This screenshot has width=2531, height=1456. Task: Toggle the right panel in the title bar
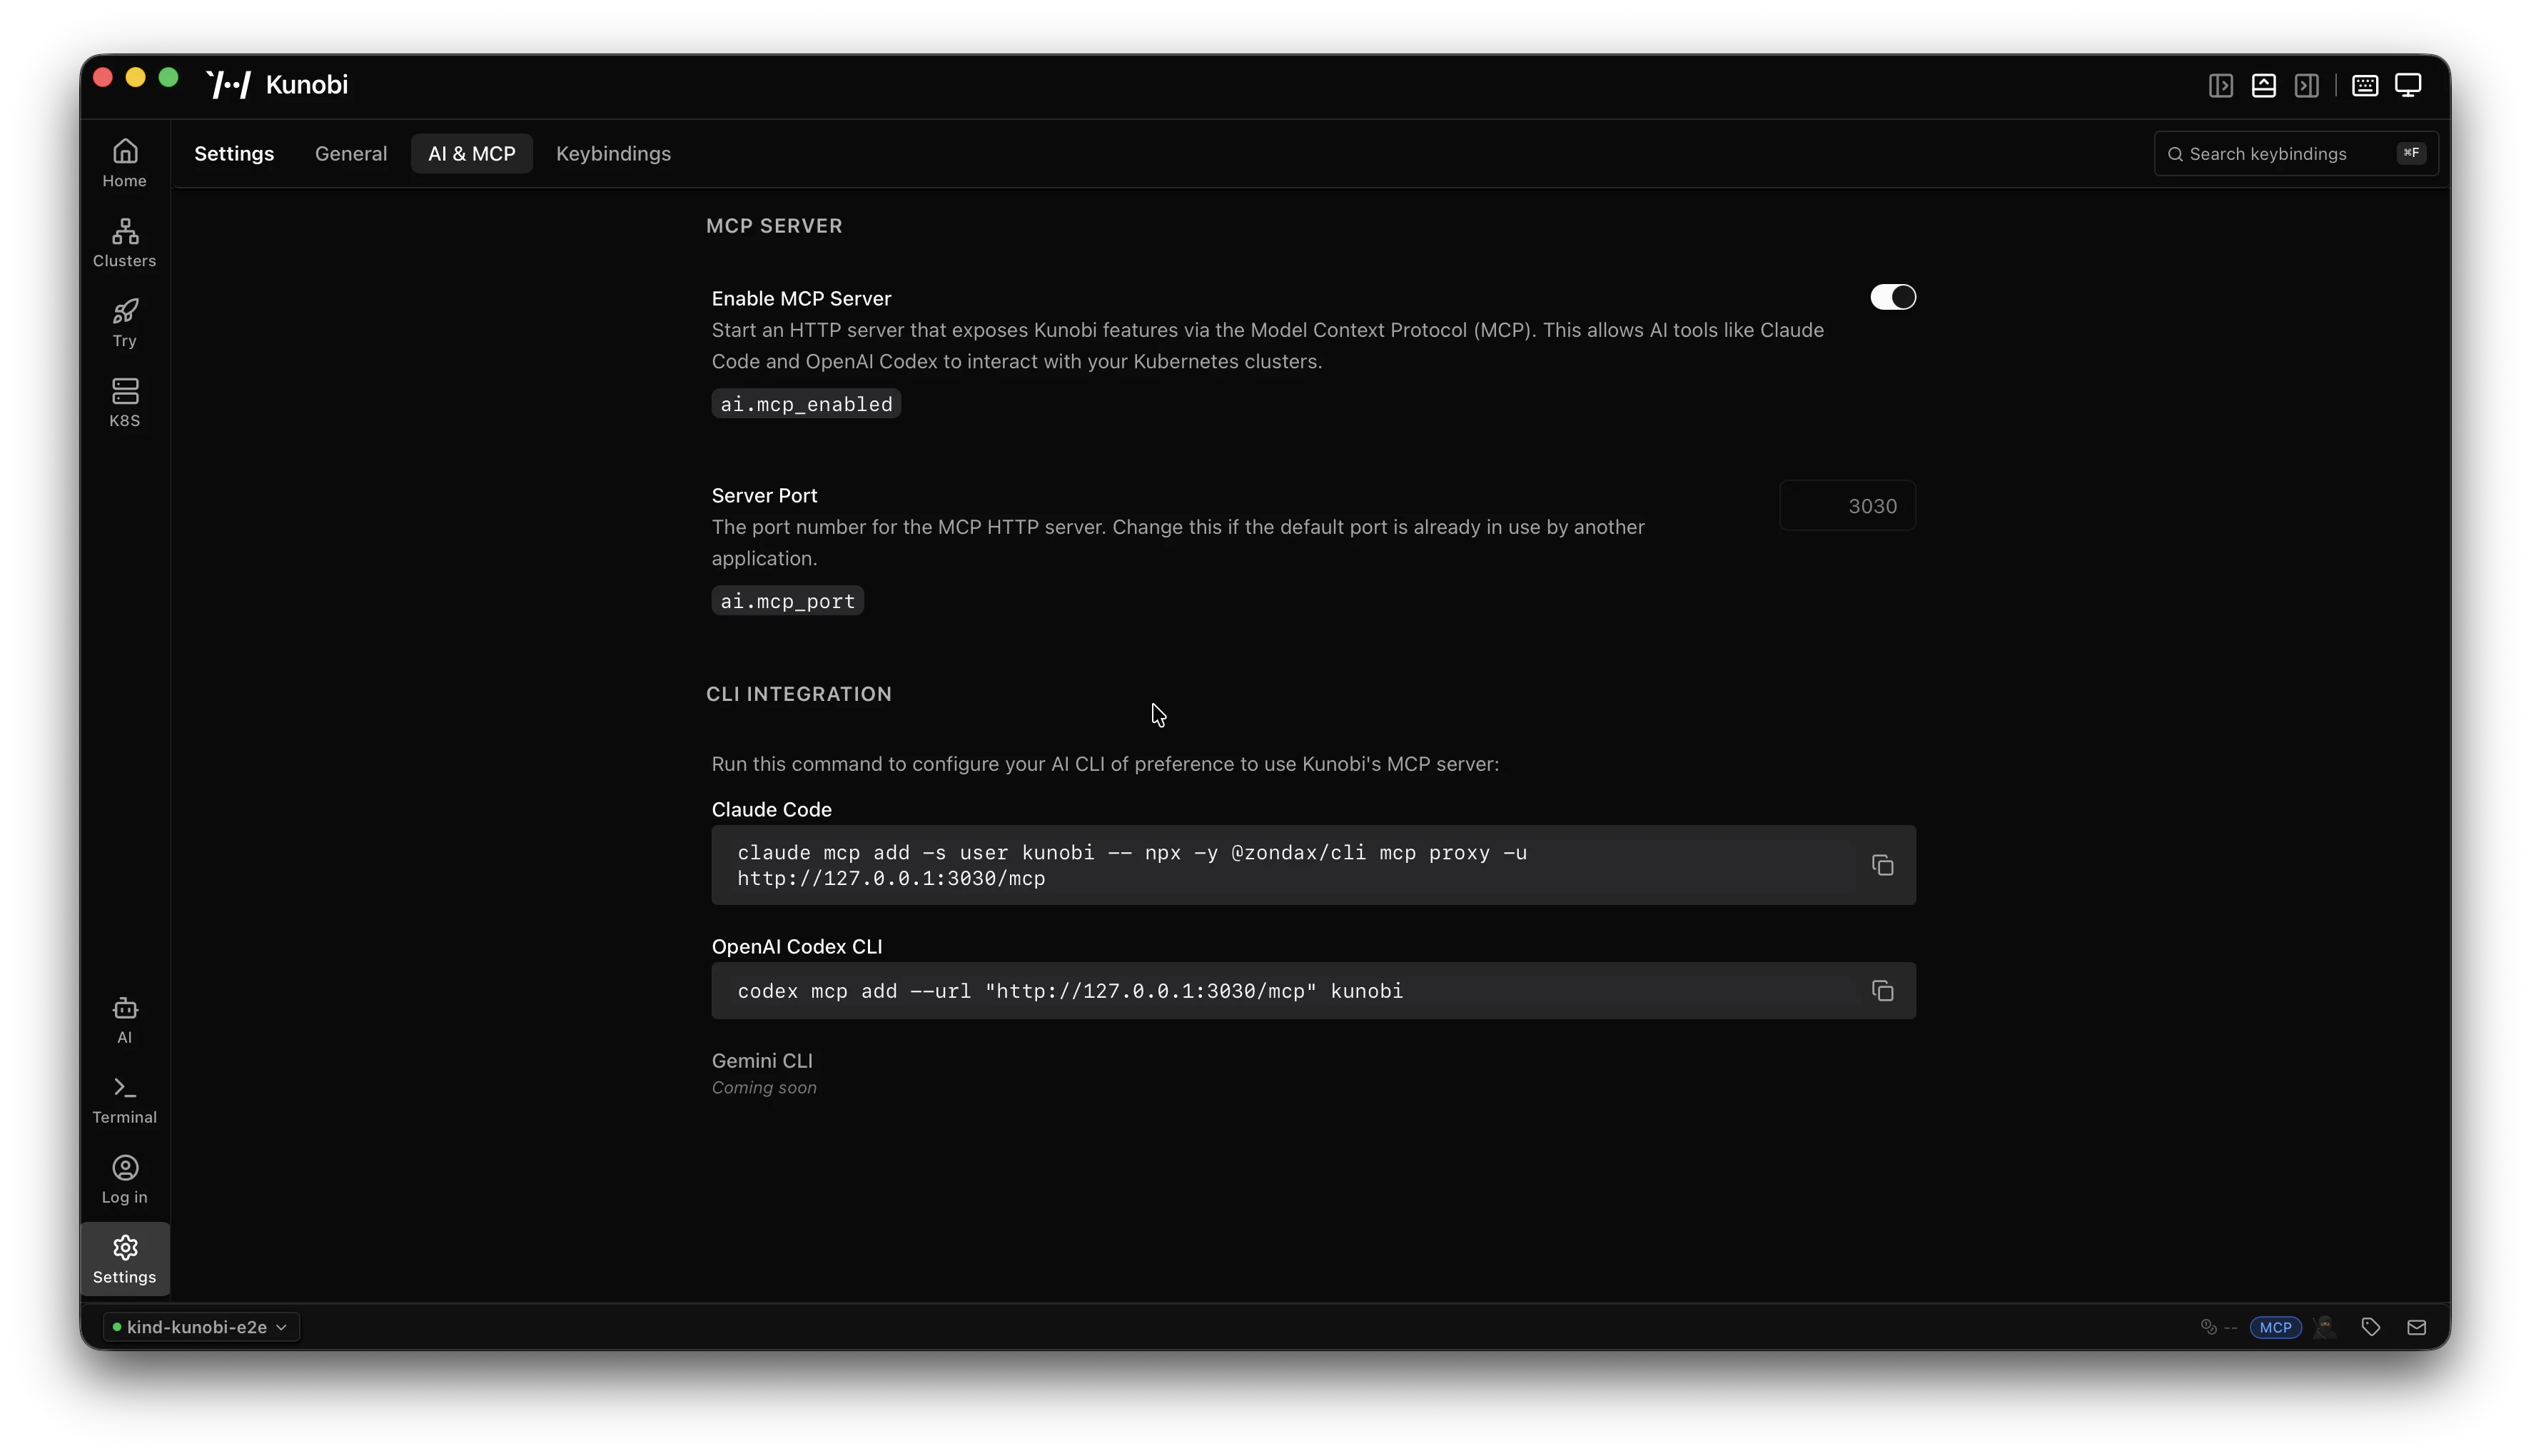(2305, 85)
